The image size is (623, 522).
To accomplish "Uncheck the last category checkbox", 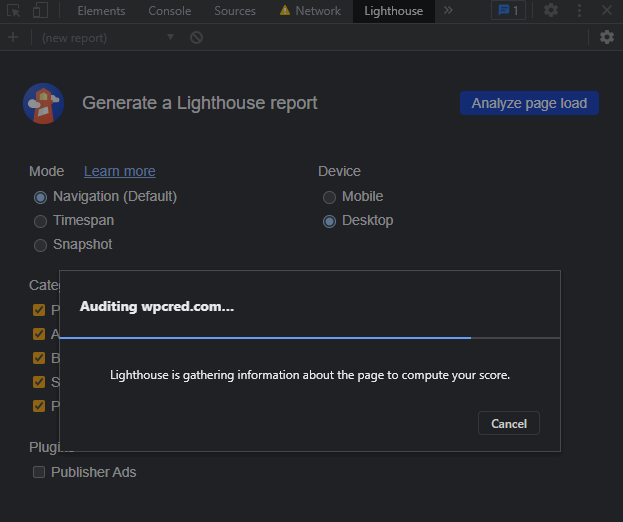I will pyautogui.click(x=39, y=406).
